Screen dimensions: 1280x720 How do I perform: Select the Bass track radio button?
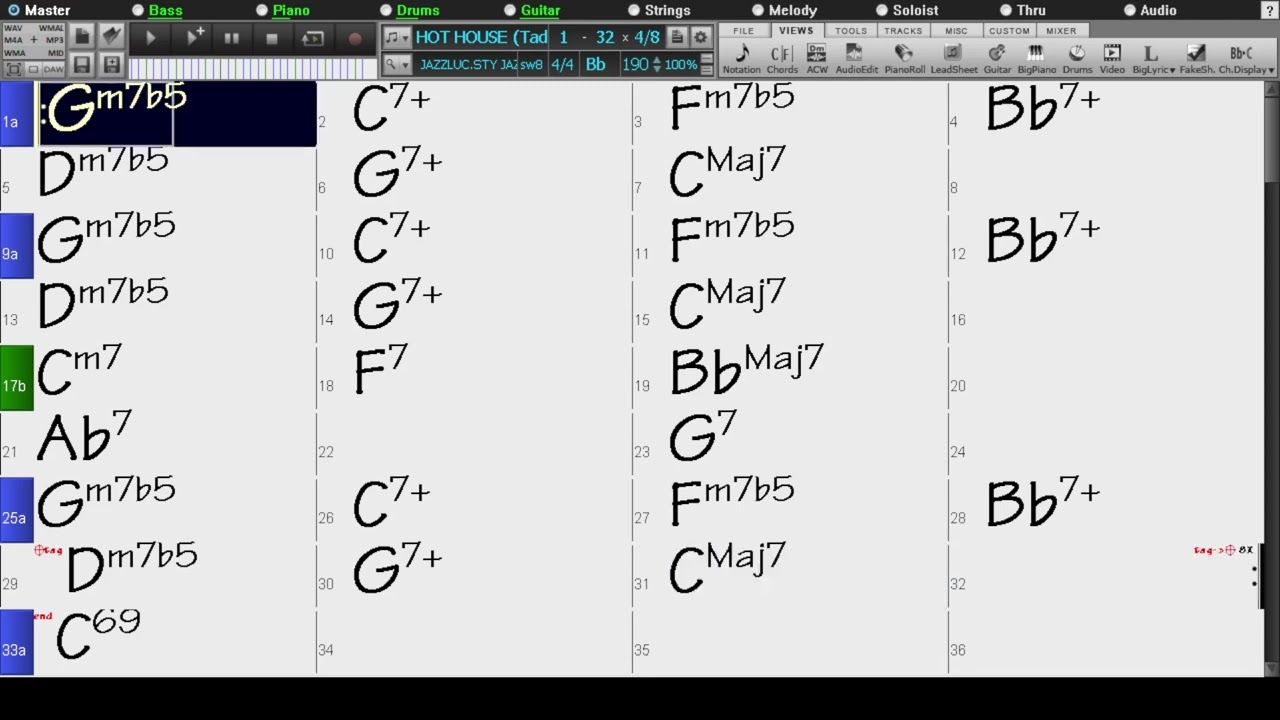[x=138, y=10]
